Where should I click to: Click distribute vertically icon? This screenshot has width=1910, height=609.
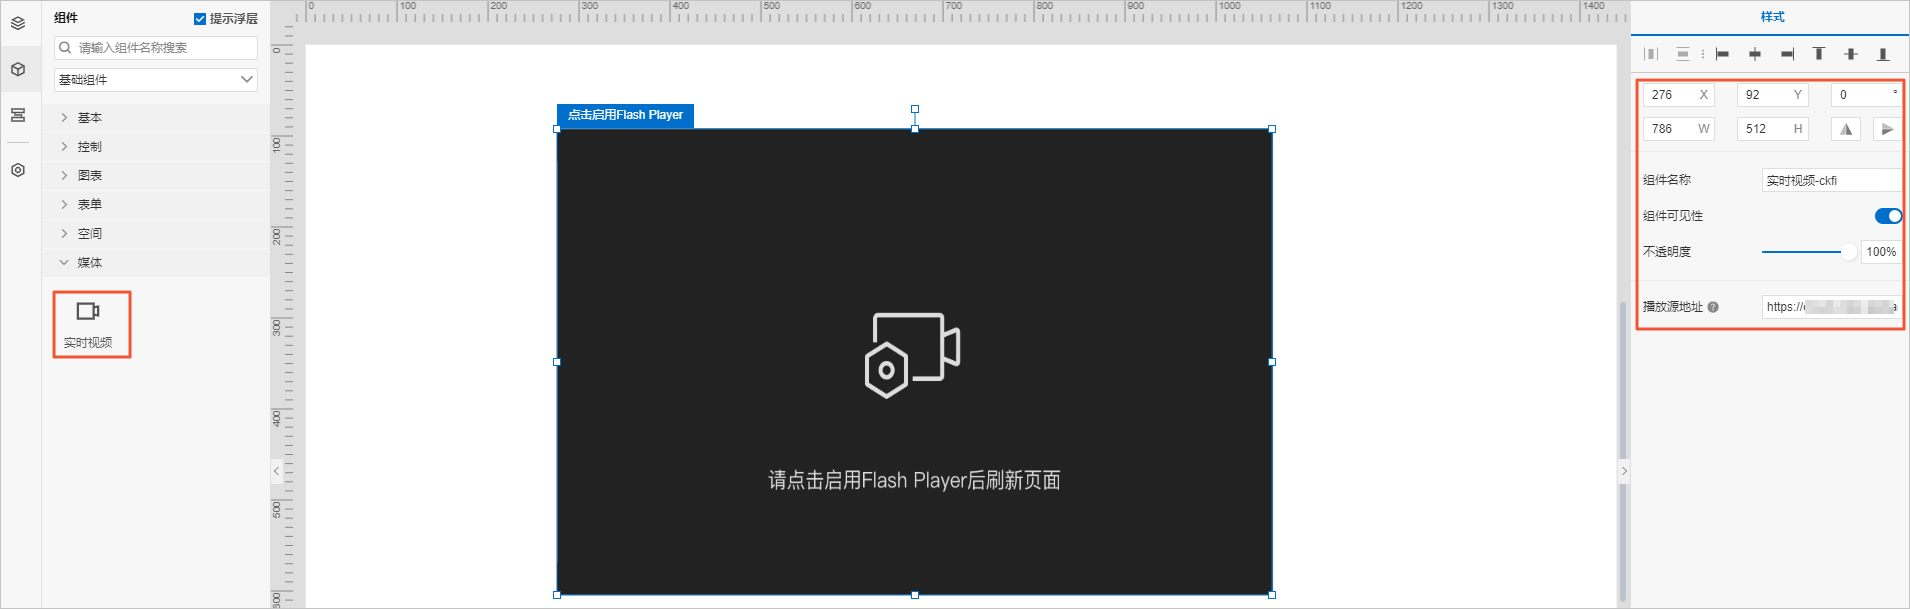click(x=1683, y=54)
